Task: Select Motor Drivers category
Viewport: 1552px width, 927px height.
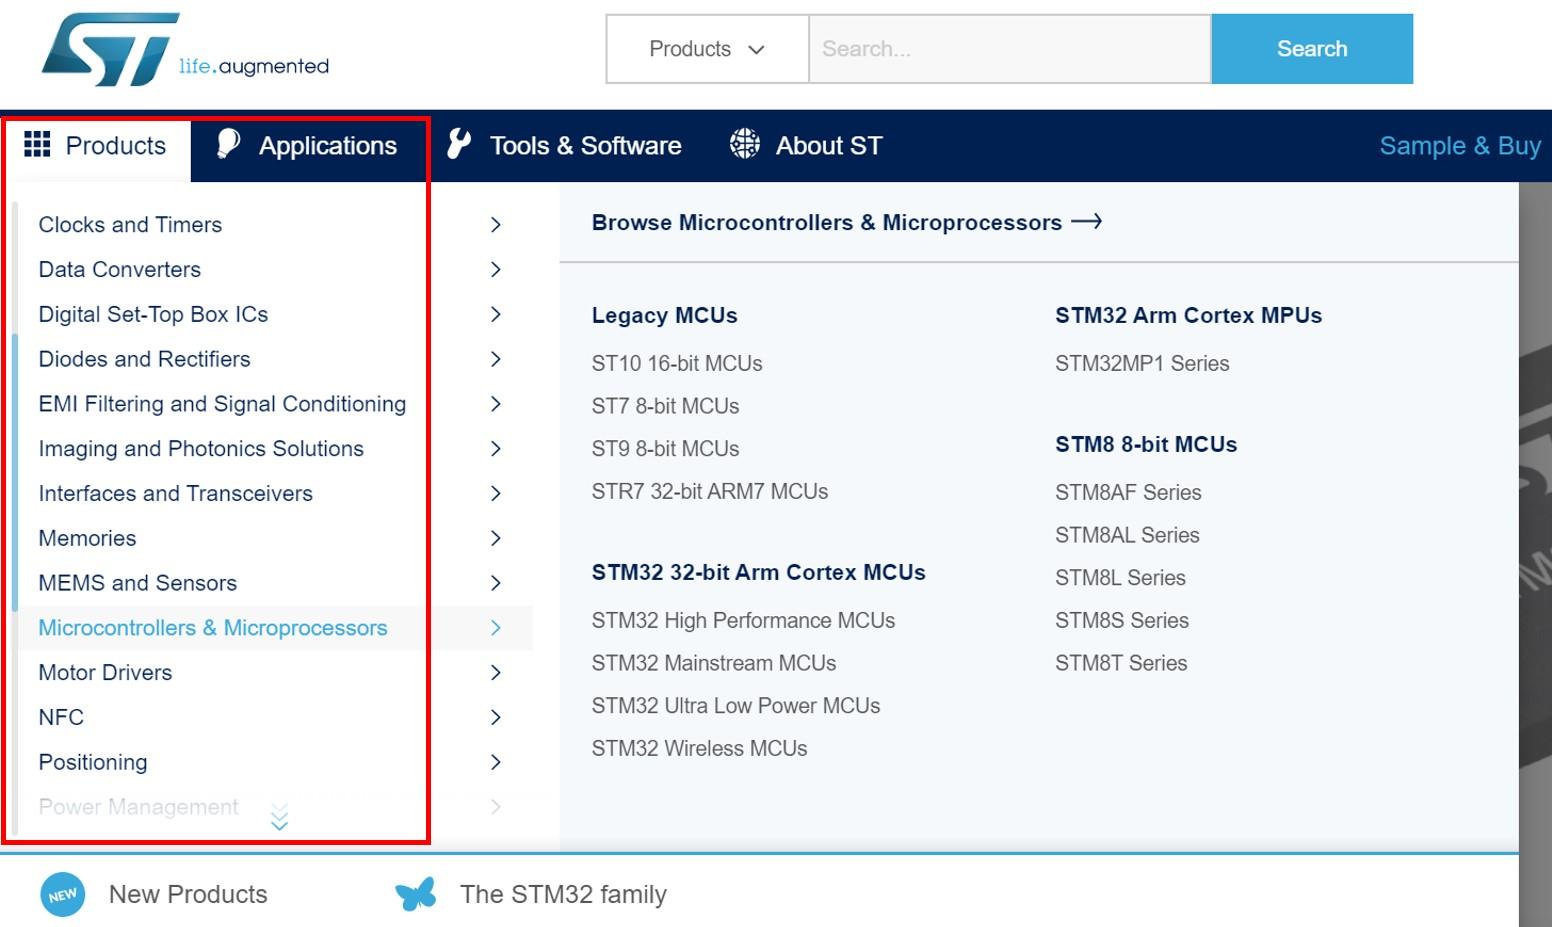Action: click(x=105, y=673)
